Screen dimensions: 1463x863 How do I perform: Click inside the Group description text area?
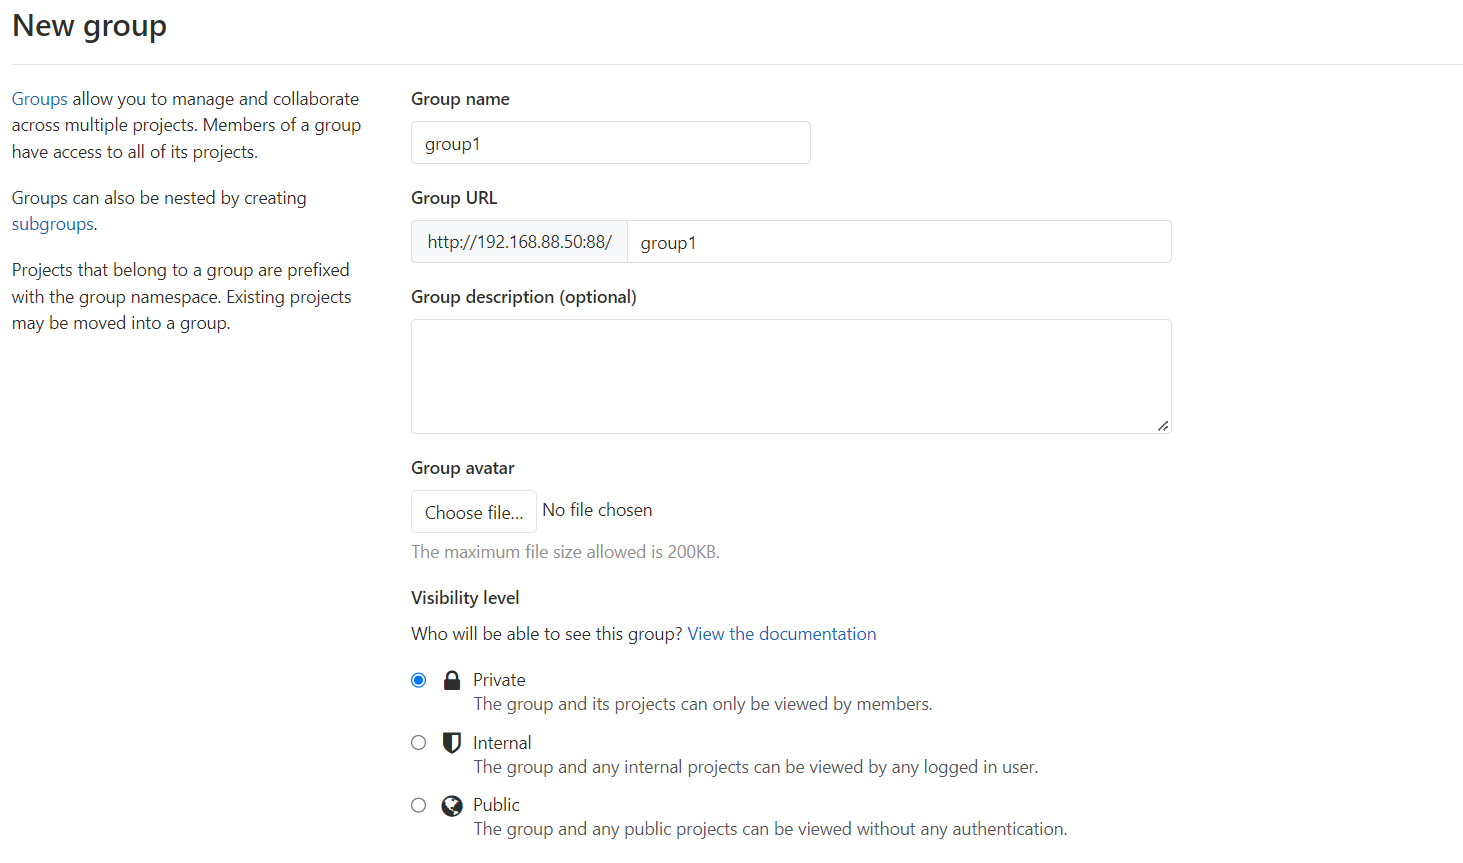(790, 376)
